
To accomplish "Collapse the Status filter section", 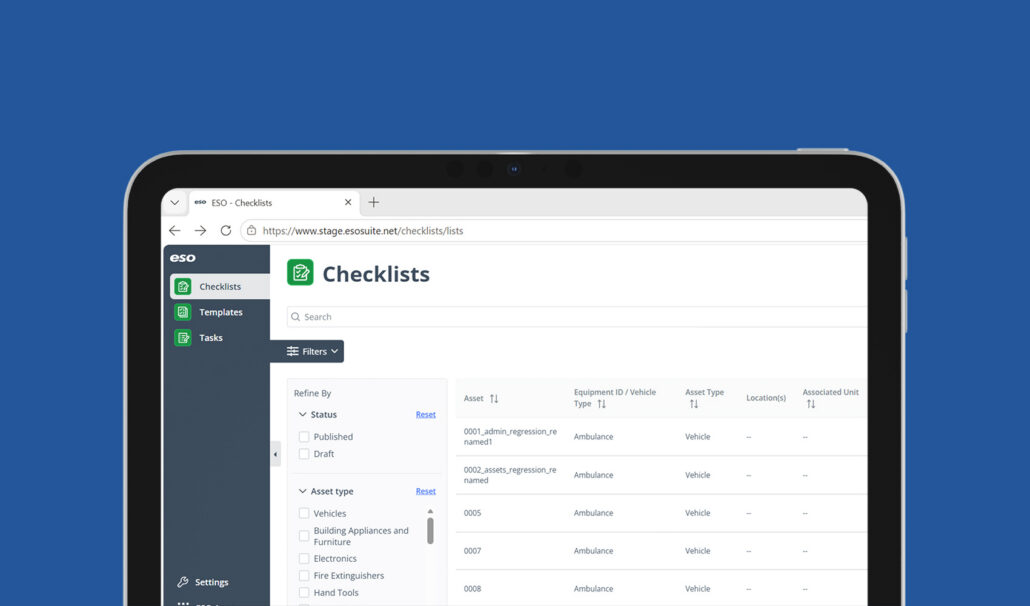I will pyautogui.click(x=302, y=414).
